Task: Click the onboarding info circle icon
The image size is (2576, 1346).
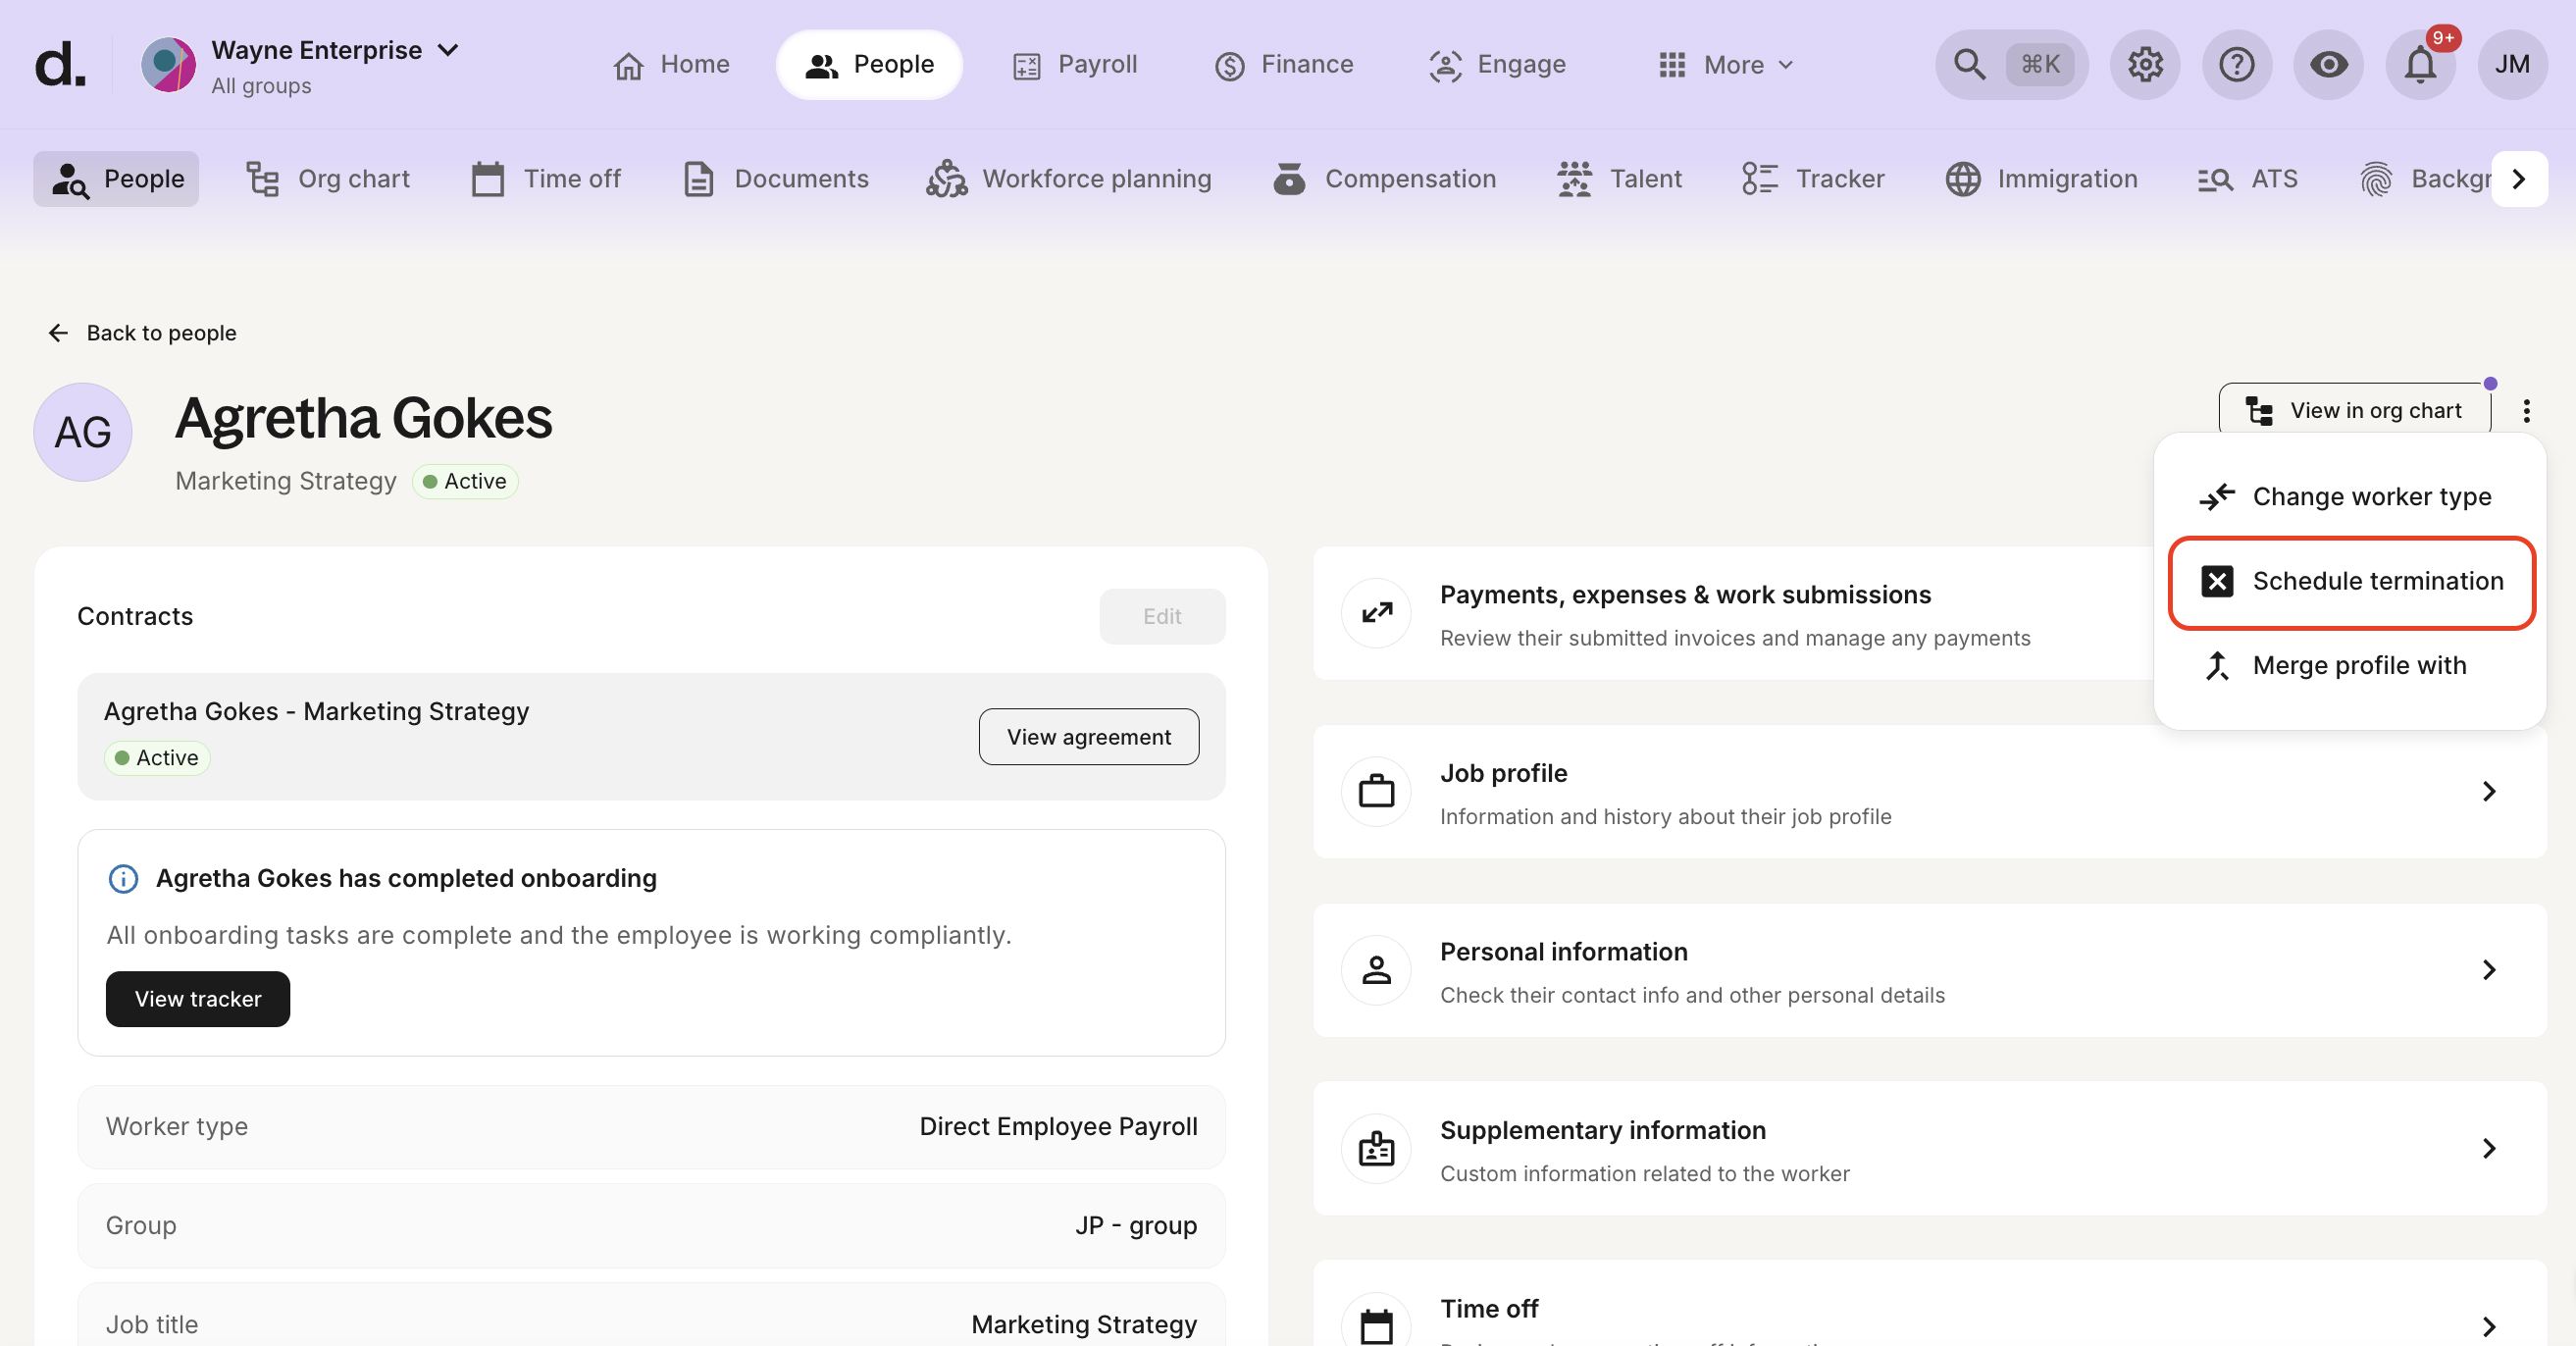Action: point(123,879)
